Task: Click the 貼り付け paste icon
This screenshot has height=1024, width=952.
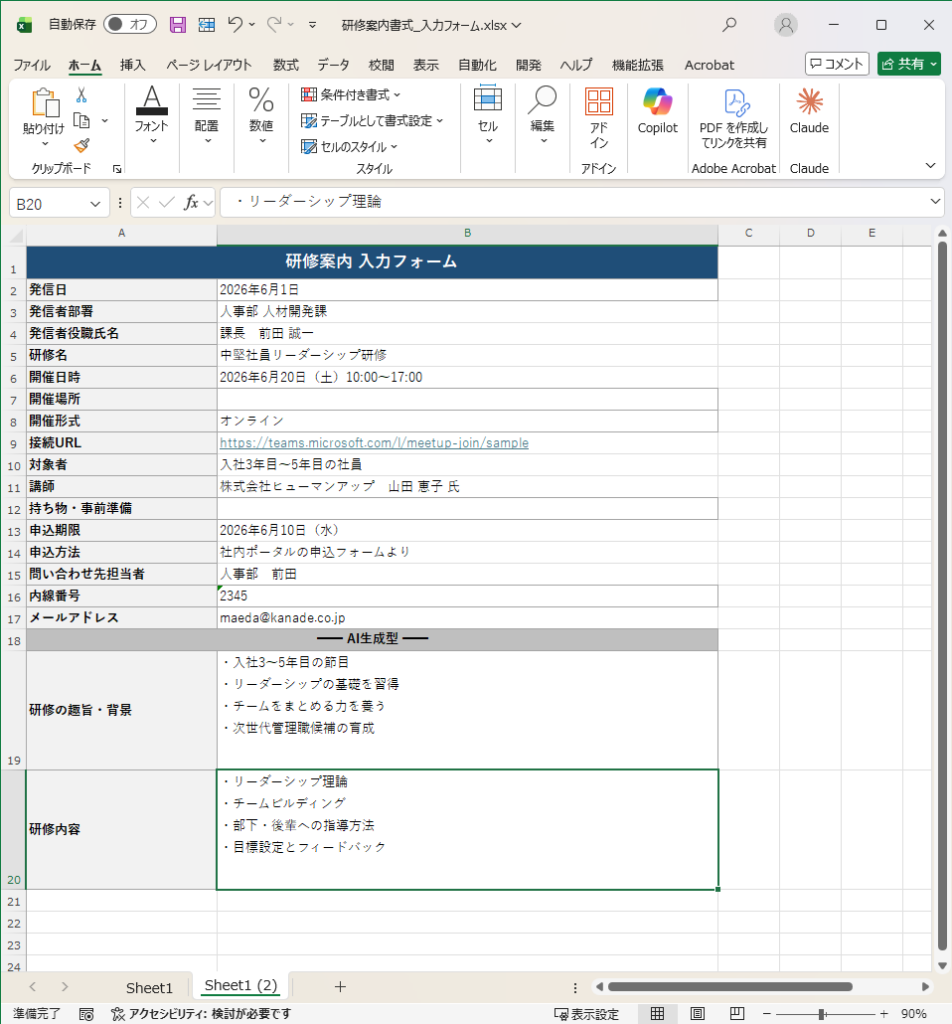Action: tap(45, 103)
